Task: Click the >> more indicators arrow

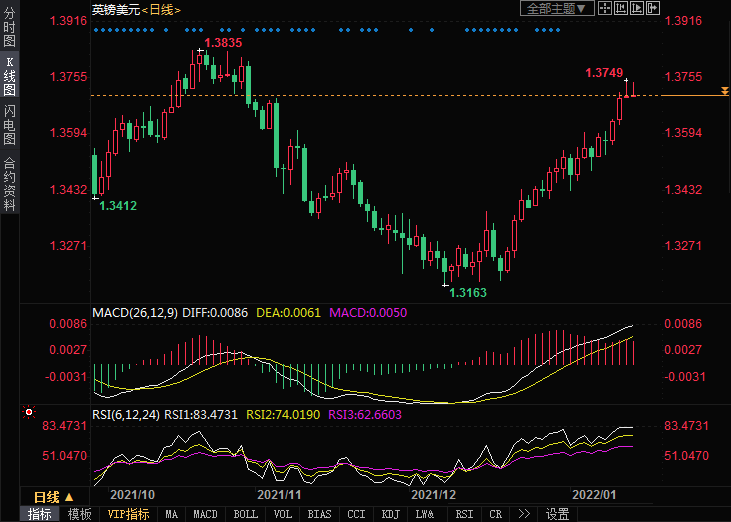Action: 523,514
